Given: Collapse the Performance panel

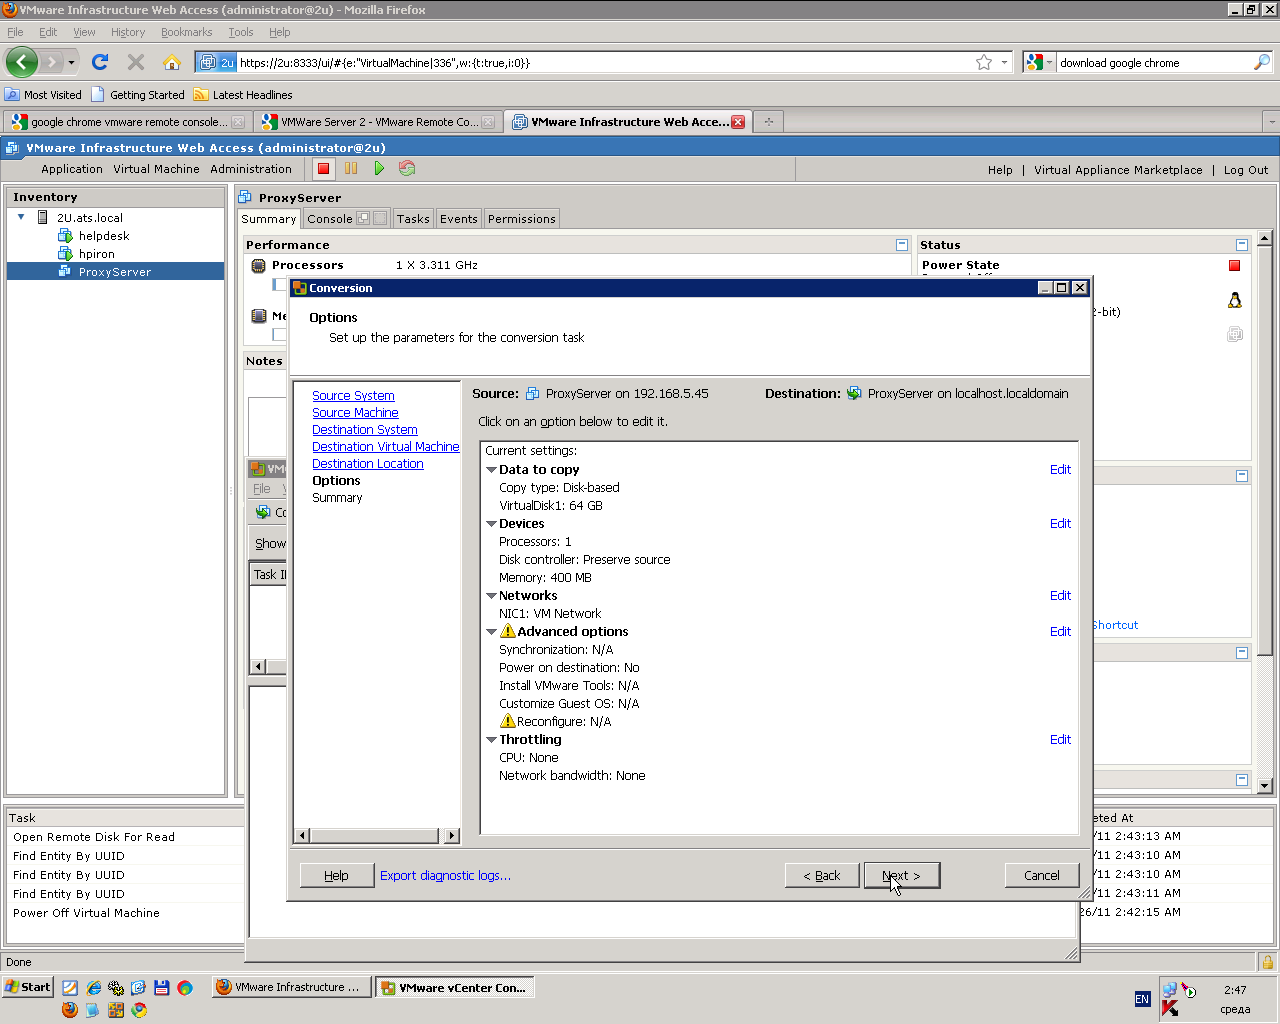Looking at the screenshot, I should pos(902,245).
